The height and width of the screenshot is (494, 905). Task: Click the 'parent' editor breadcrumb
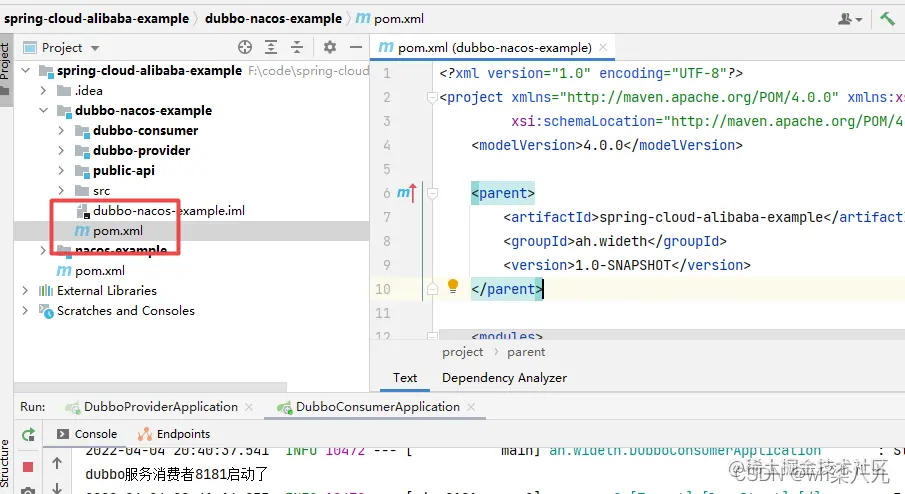(x=526, y=352)
